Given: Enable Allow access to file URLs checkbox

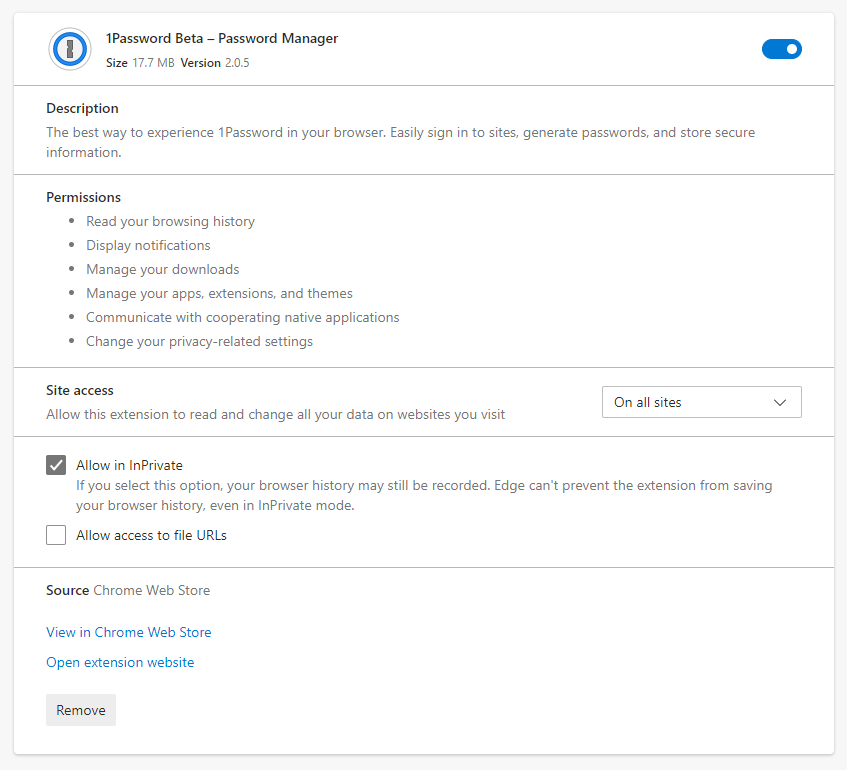Looking at the screenshot, I should [x=56, y=535].
